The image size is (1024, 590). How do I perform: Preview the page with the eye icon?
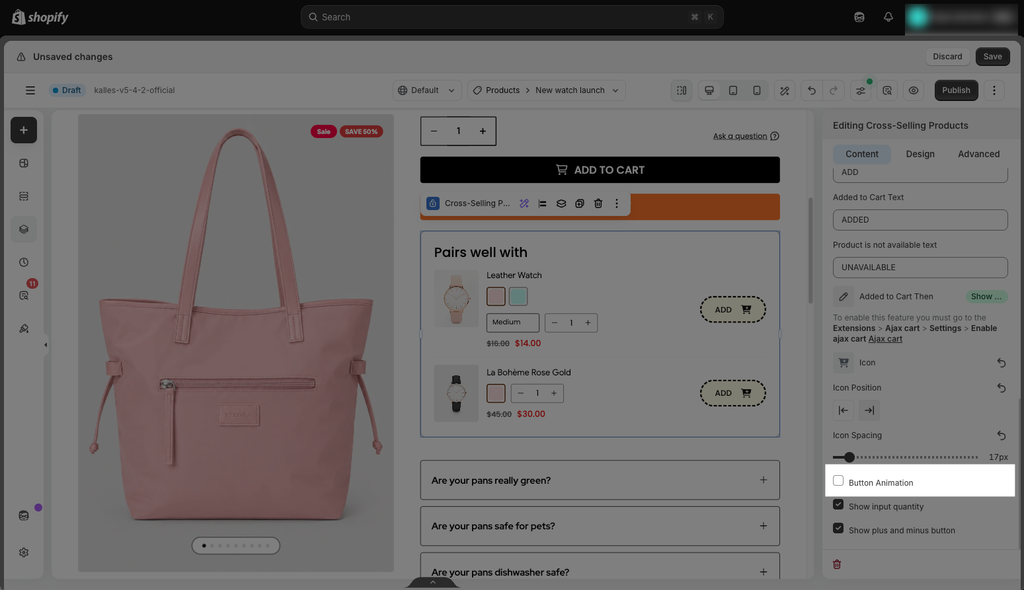913,91
